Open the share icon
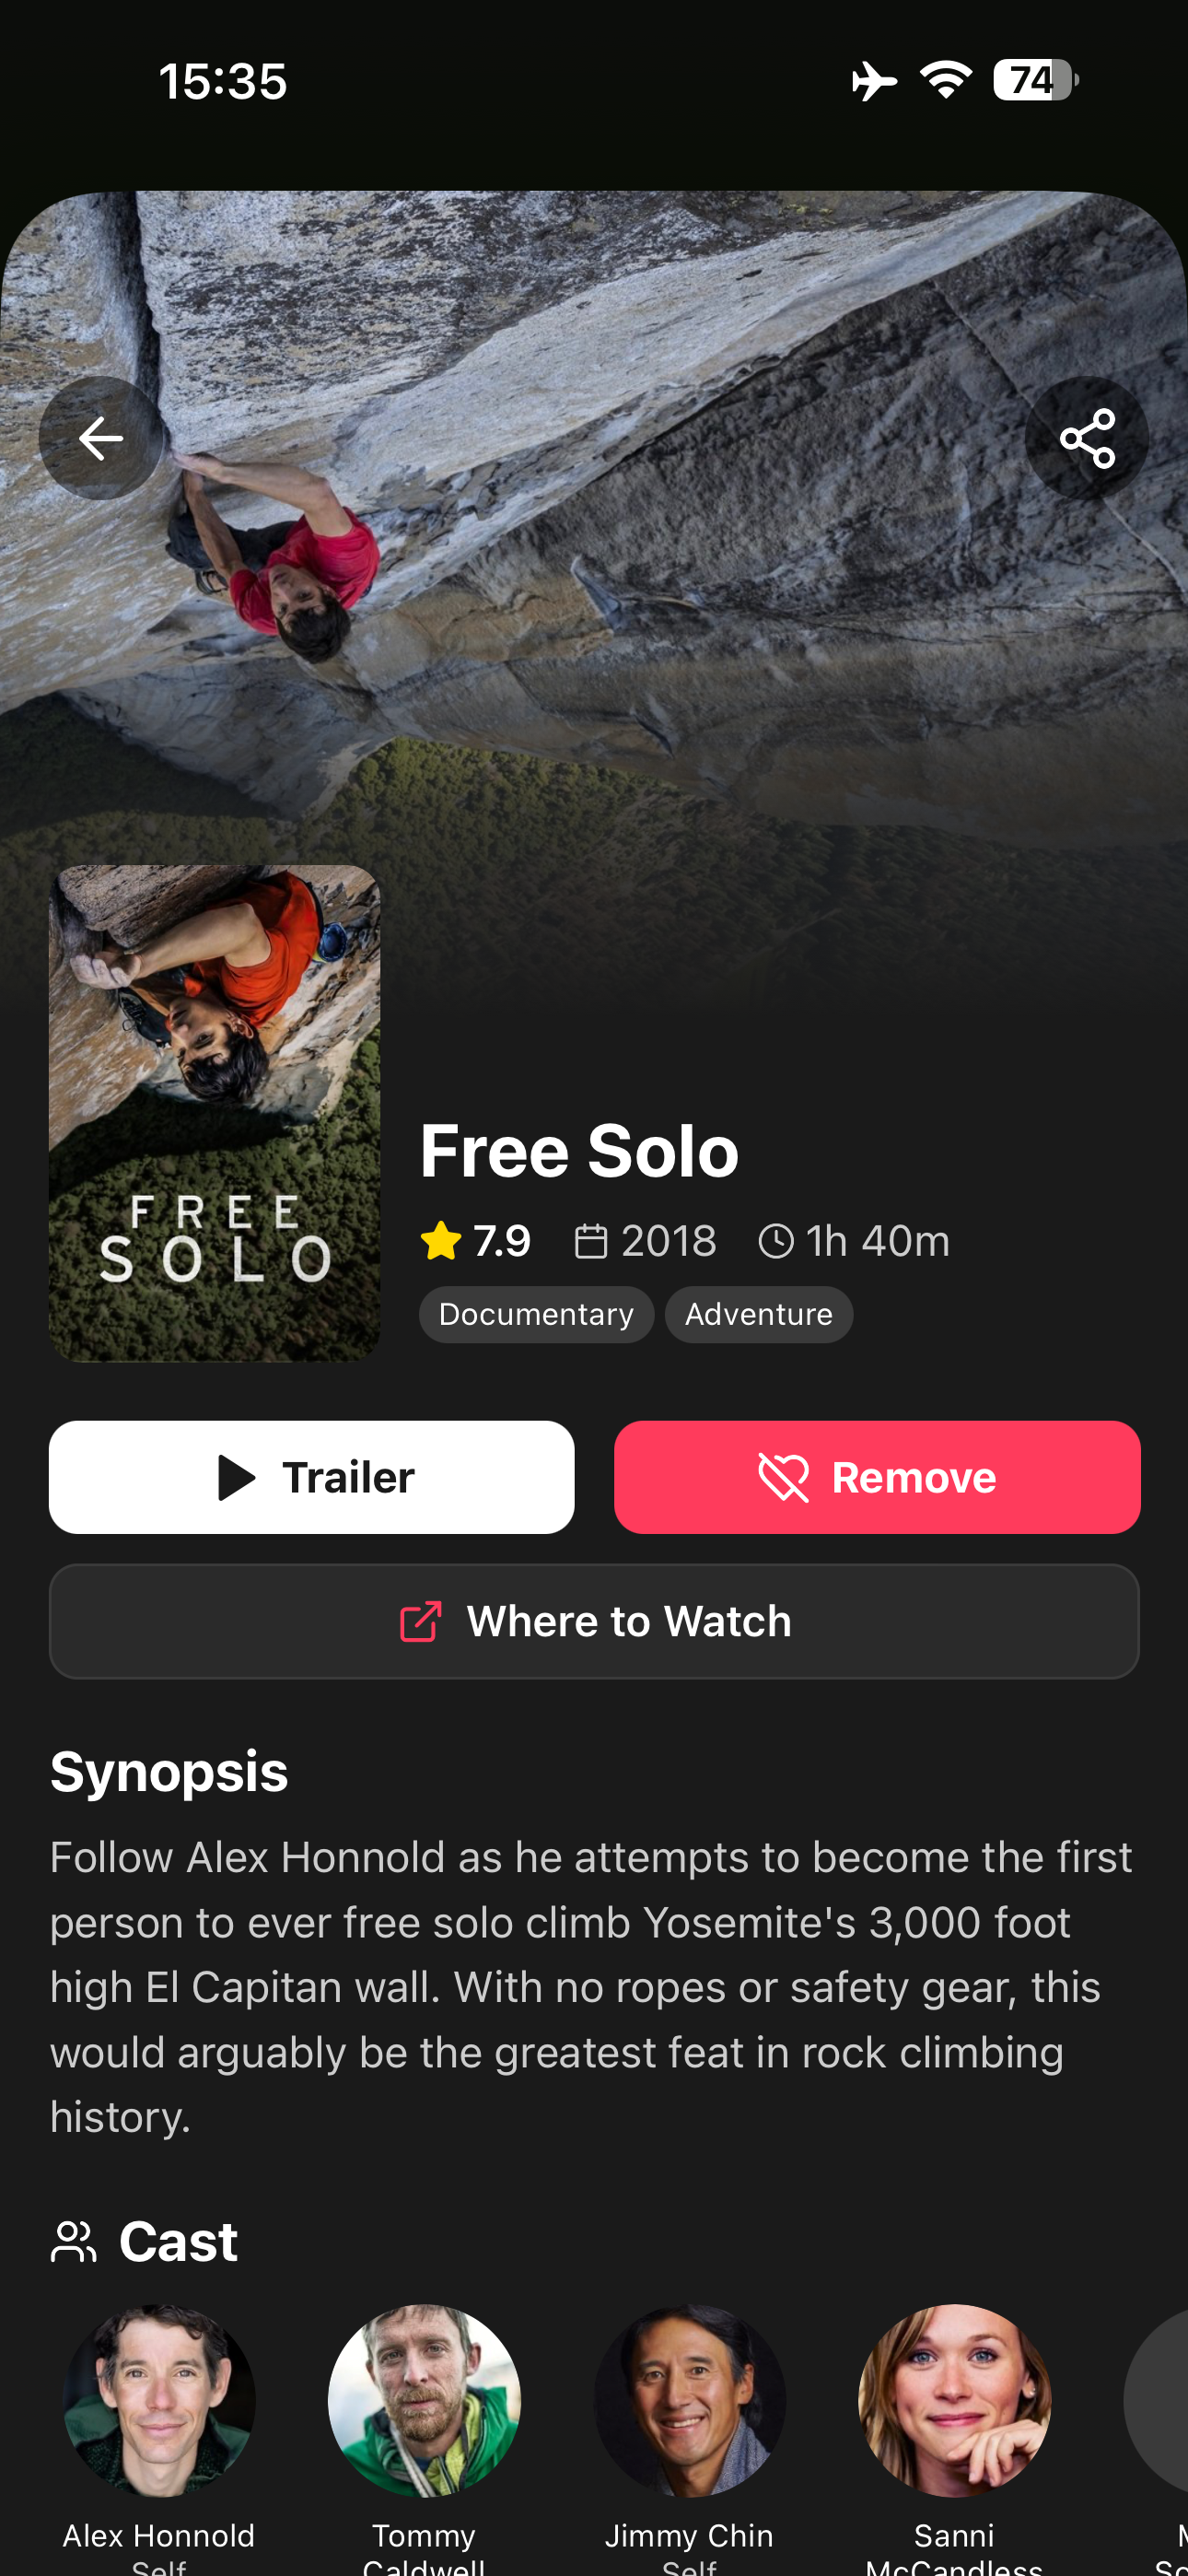 (x=1087, y=438)
